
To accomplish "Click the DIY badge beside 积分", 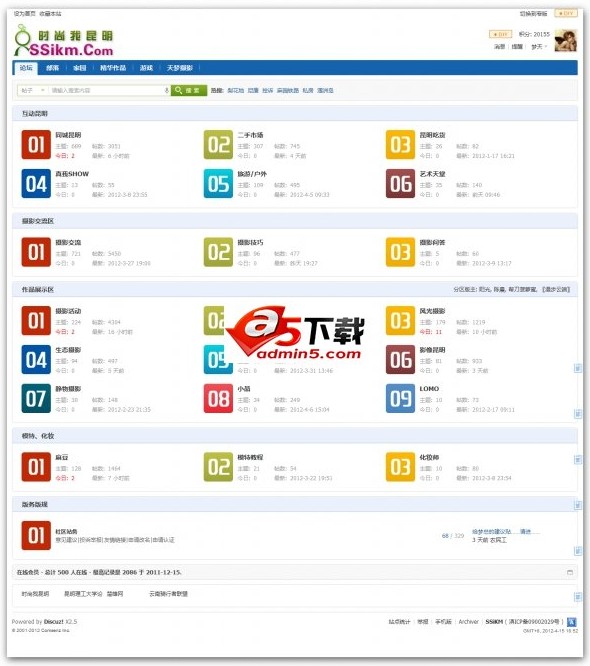I will (501, 34).
